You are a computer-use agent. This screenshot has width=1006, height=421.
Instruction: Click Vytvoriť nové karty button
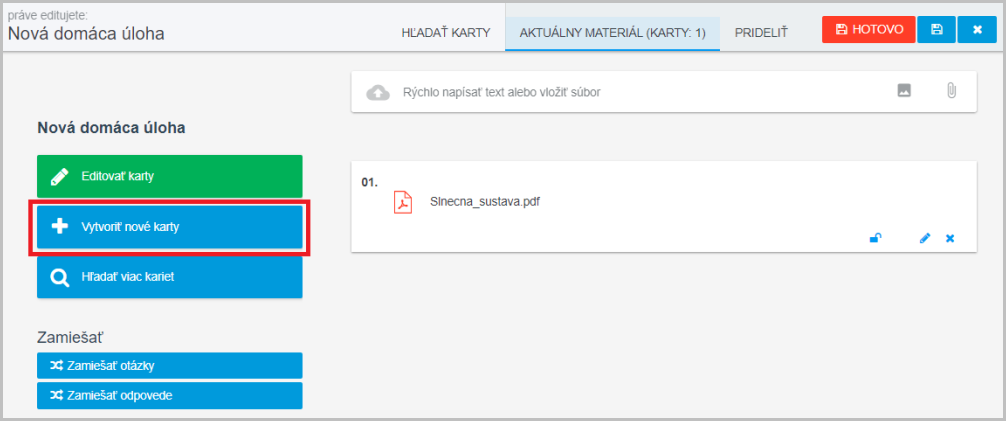[169, 227]
